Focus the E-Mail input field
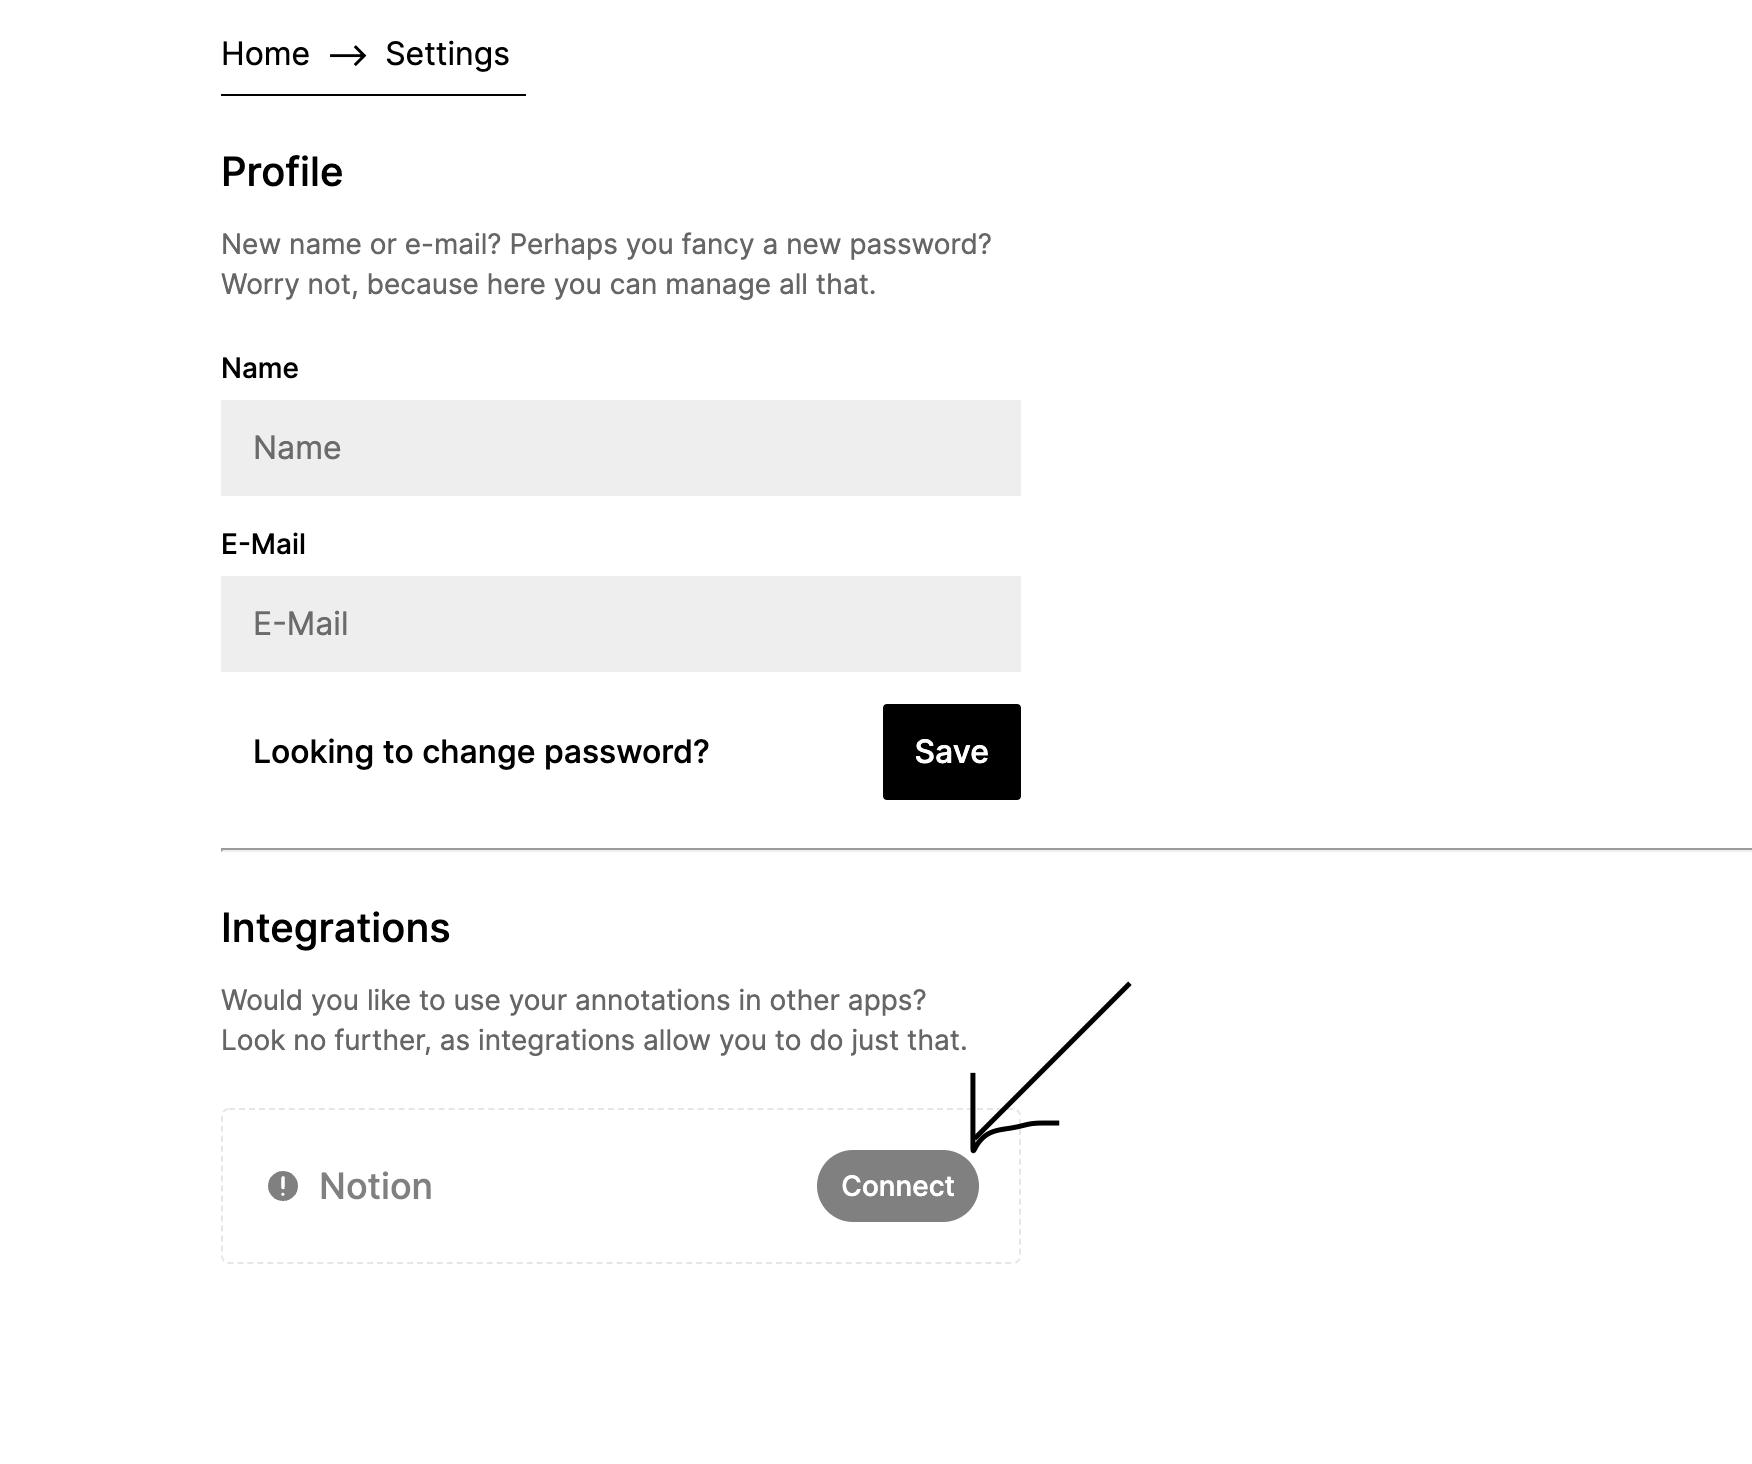Screen dimensions: 1752x1464 (620, 624)
